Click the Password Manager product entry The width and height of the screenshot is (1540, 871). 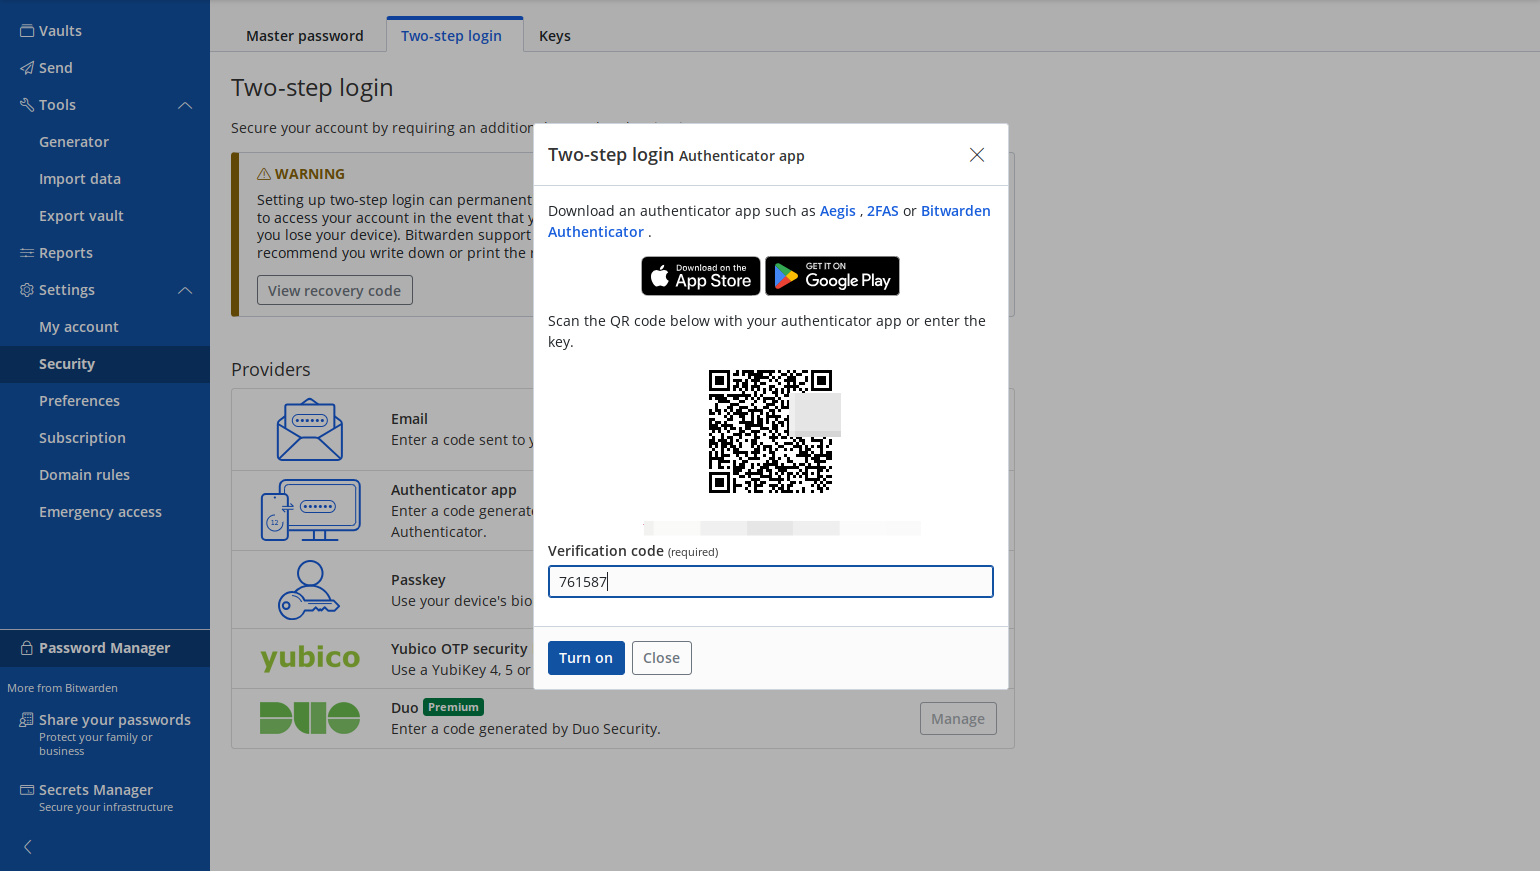[x=105, y=648]
